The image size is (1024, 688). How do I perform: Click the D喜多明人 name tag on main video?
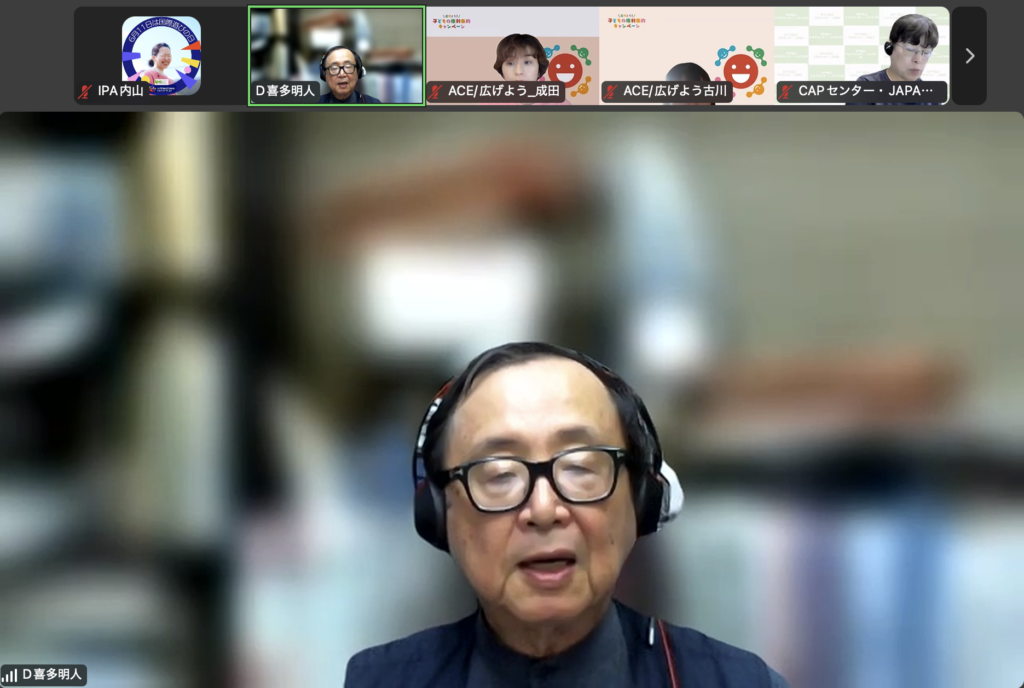point(52,675)
